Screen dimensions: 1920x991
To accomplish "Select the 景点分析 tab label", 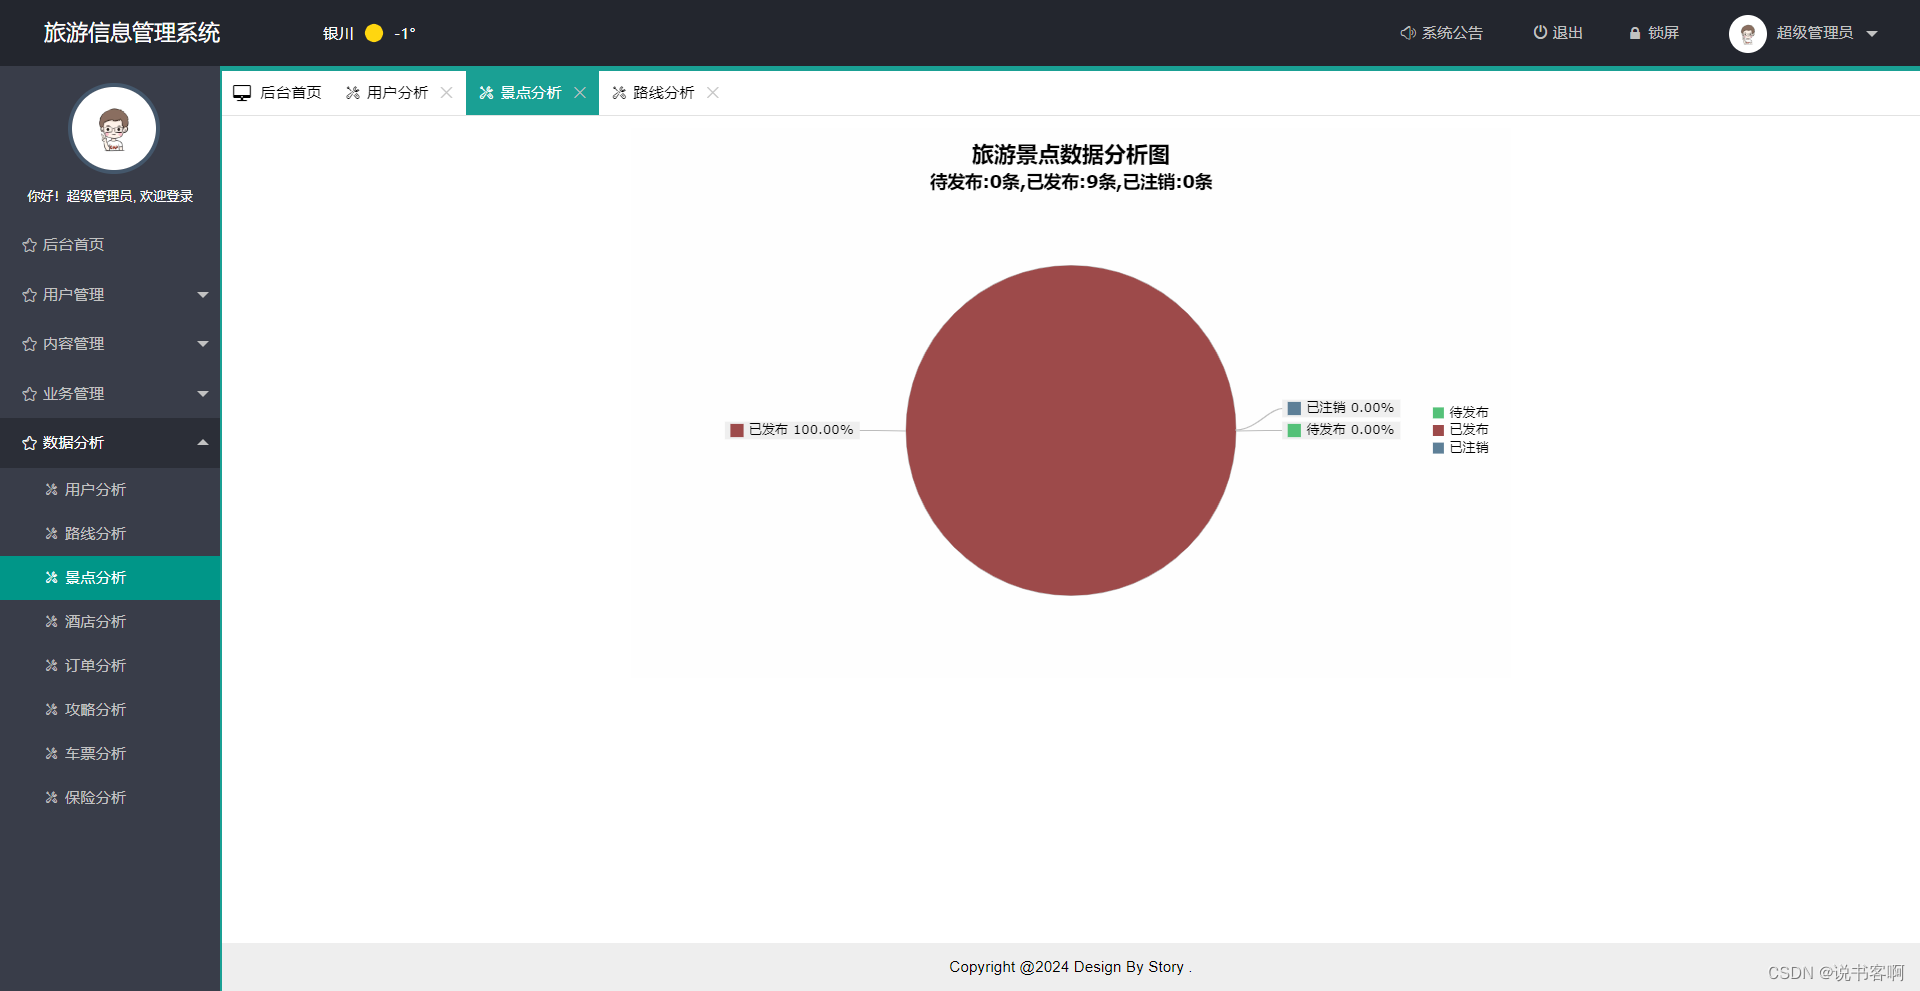I will click(531, 93).
